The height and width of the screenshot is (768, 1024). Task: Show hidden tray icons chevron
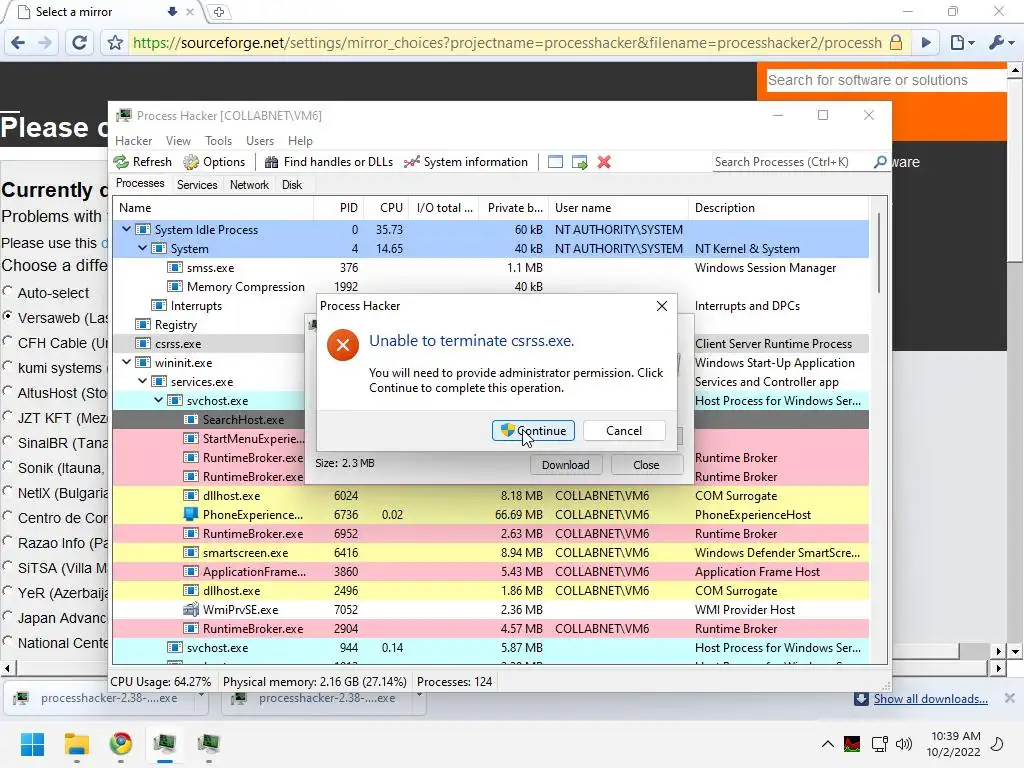[x=827, y=744]
